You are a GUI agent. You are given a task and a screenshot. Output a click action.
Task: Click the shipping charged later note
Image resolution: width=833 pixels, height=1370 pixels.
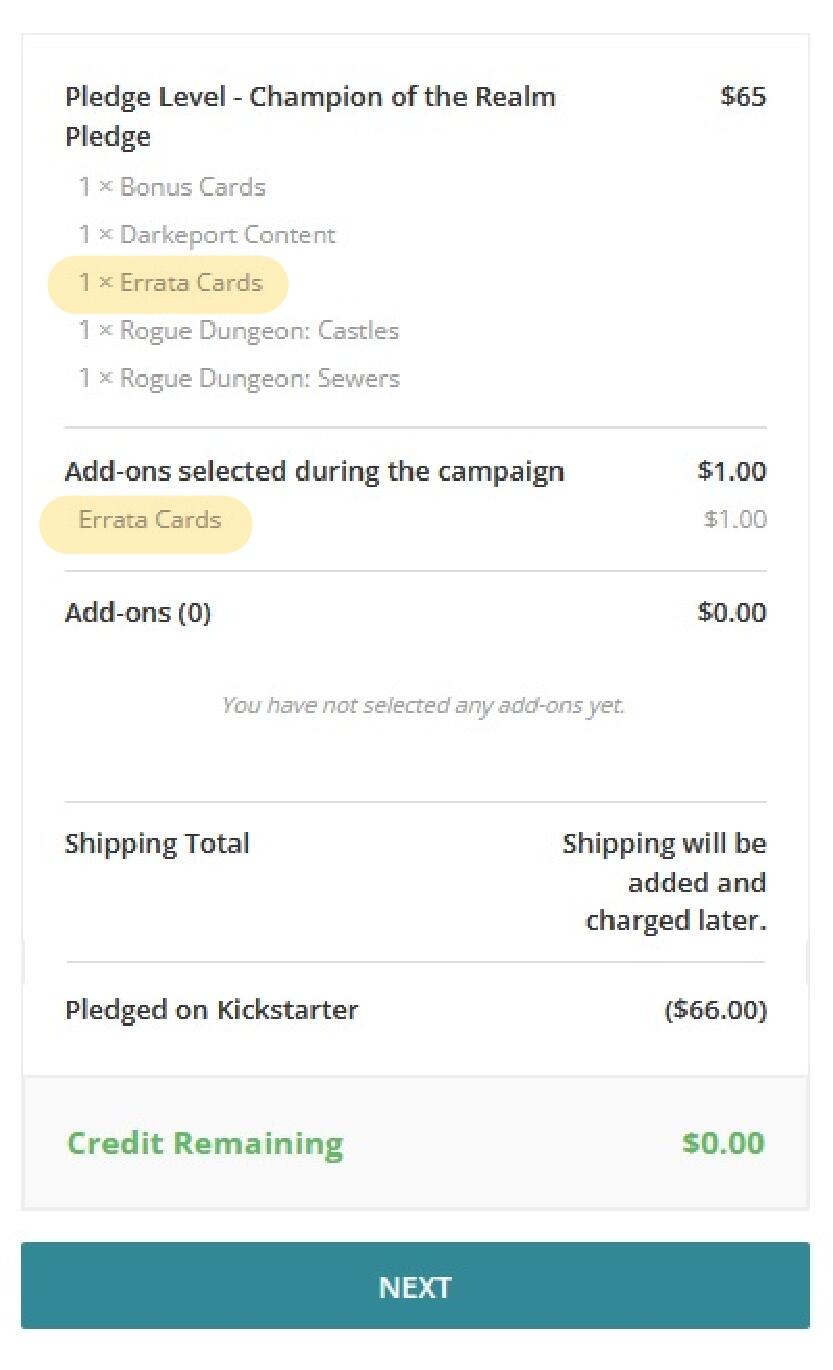click(x=665, y=882)
